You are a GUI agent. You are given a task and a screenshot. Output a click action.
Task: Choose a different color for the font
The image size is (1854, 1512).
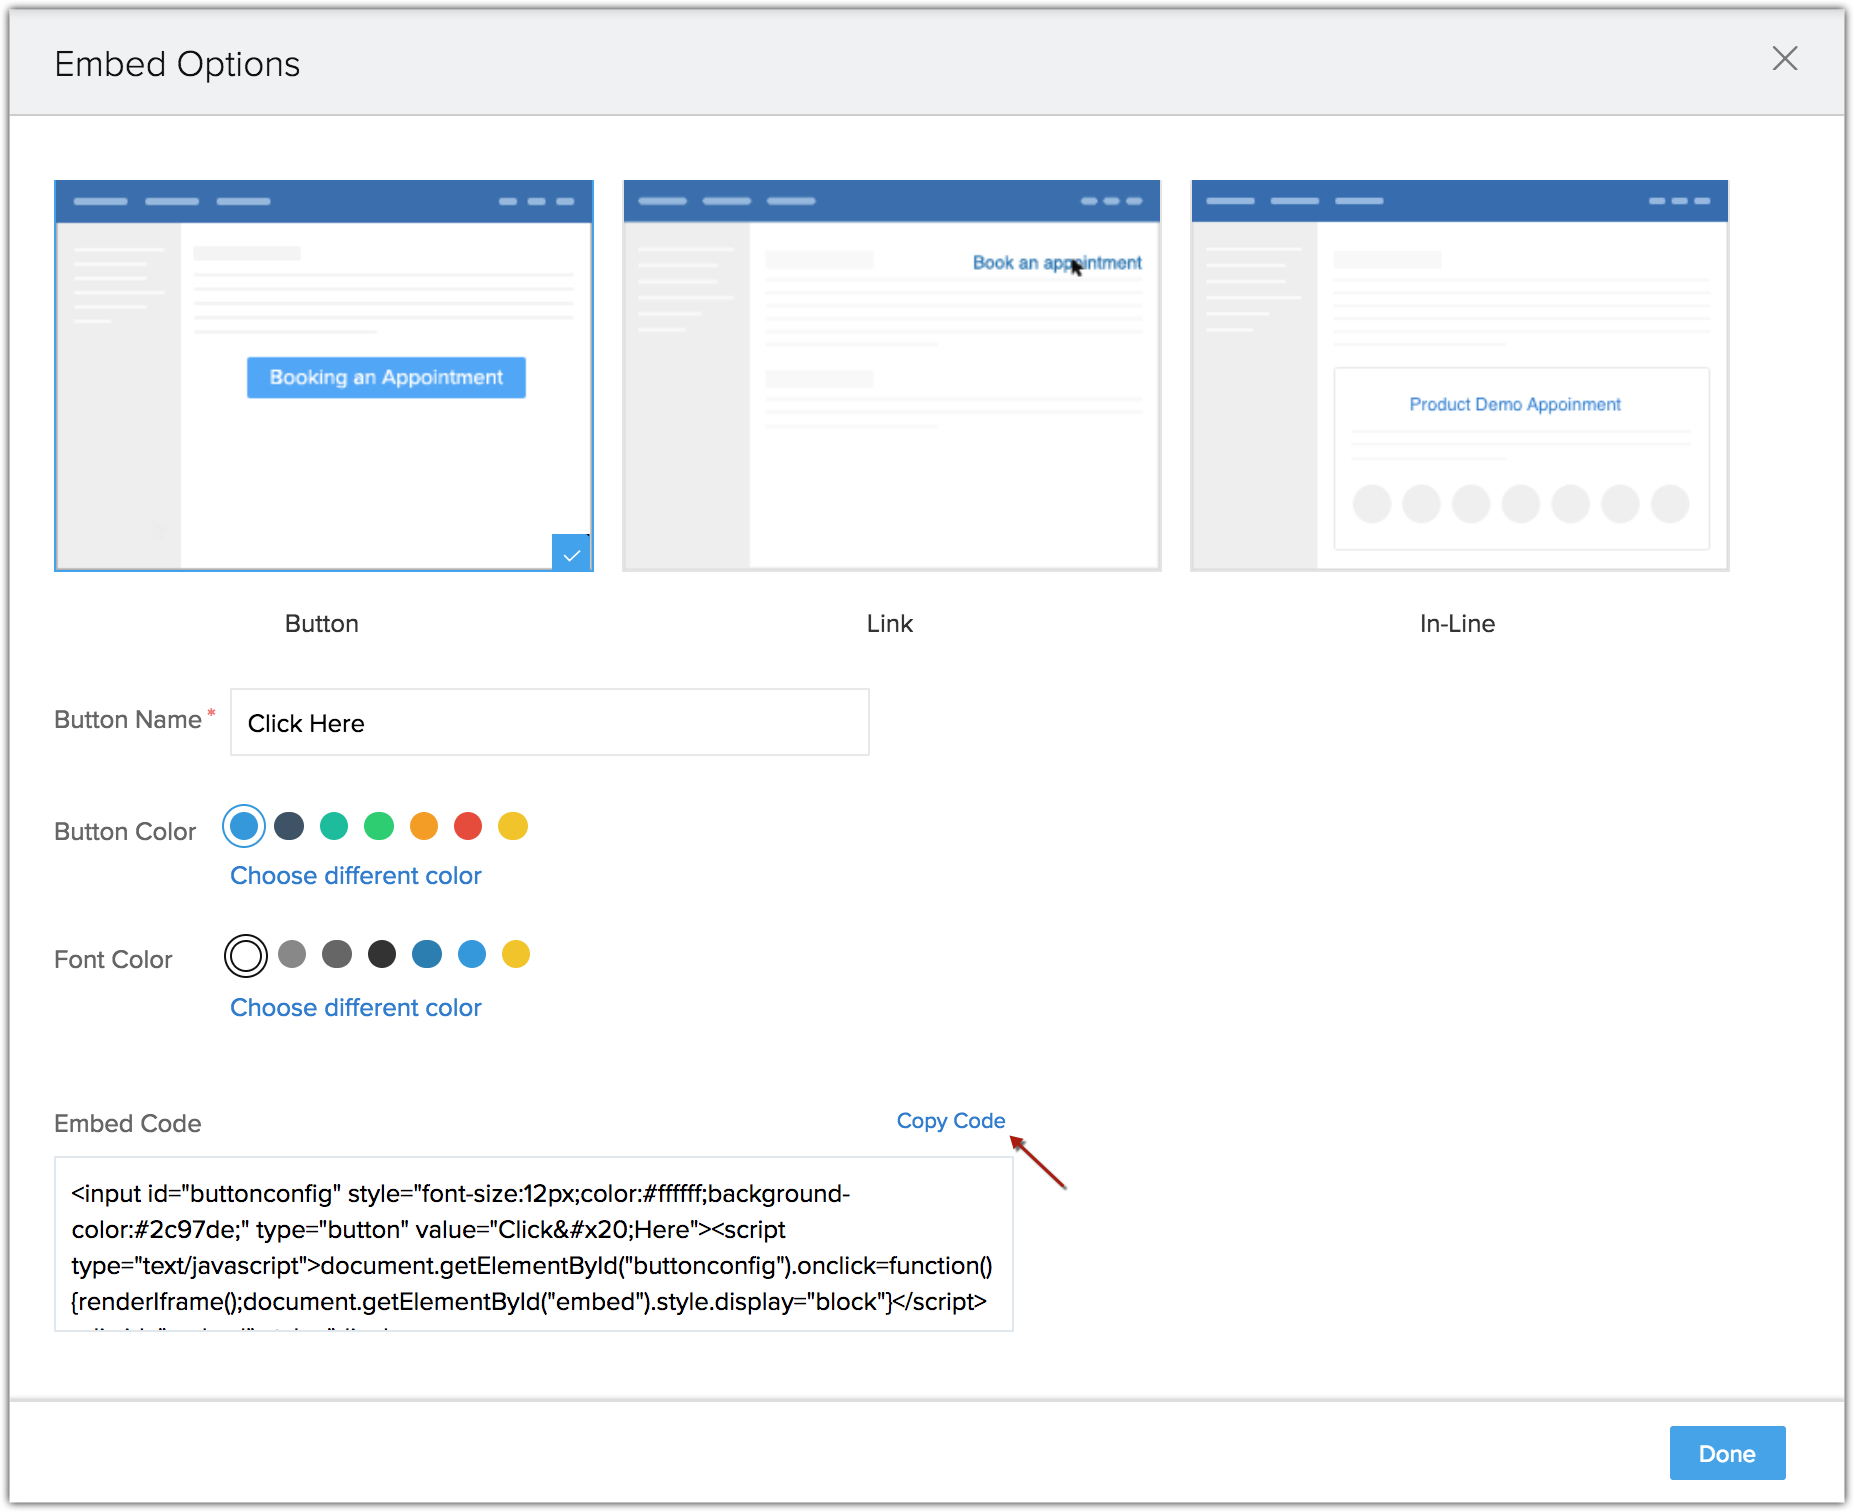356,1007
